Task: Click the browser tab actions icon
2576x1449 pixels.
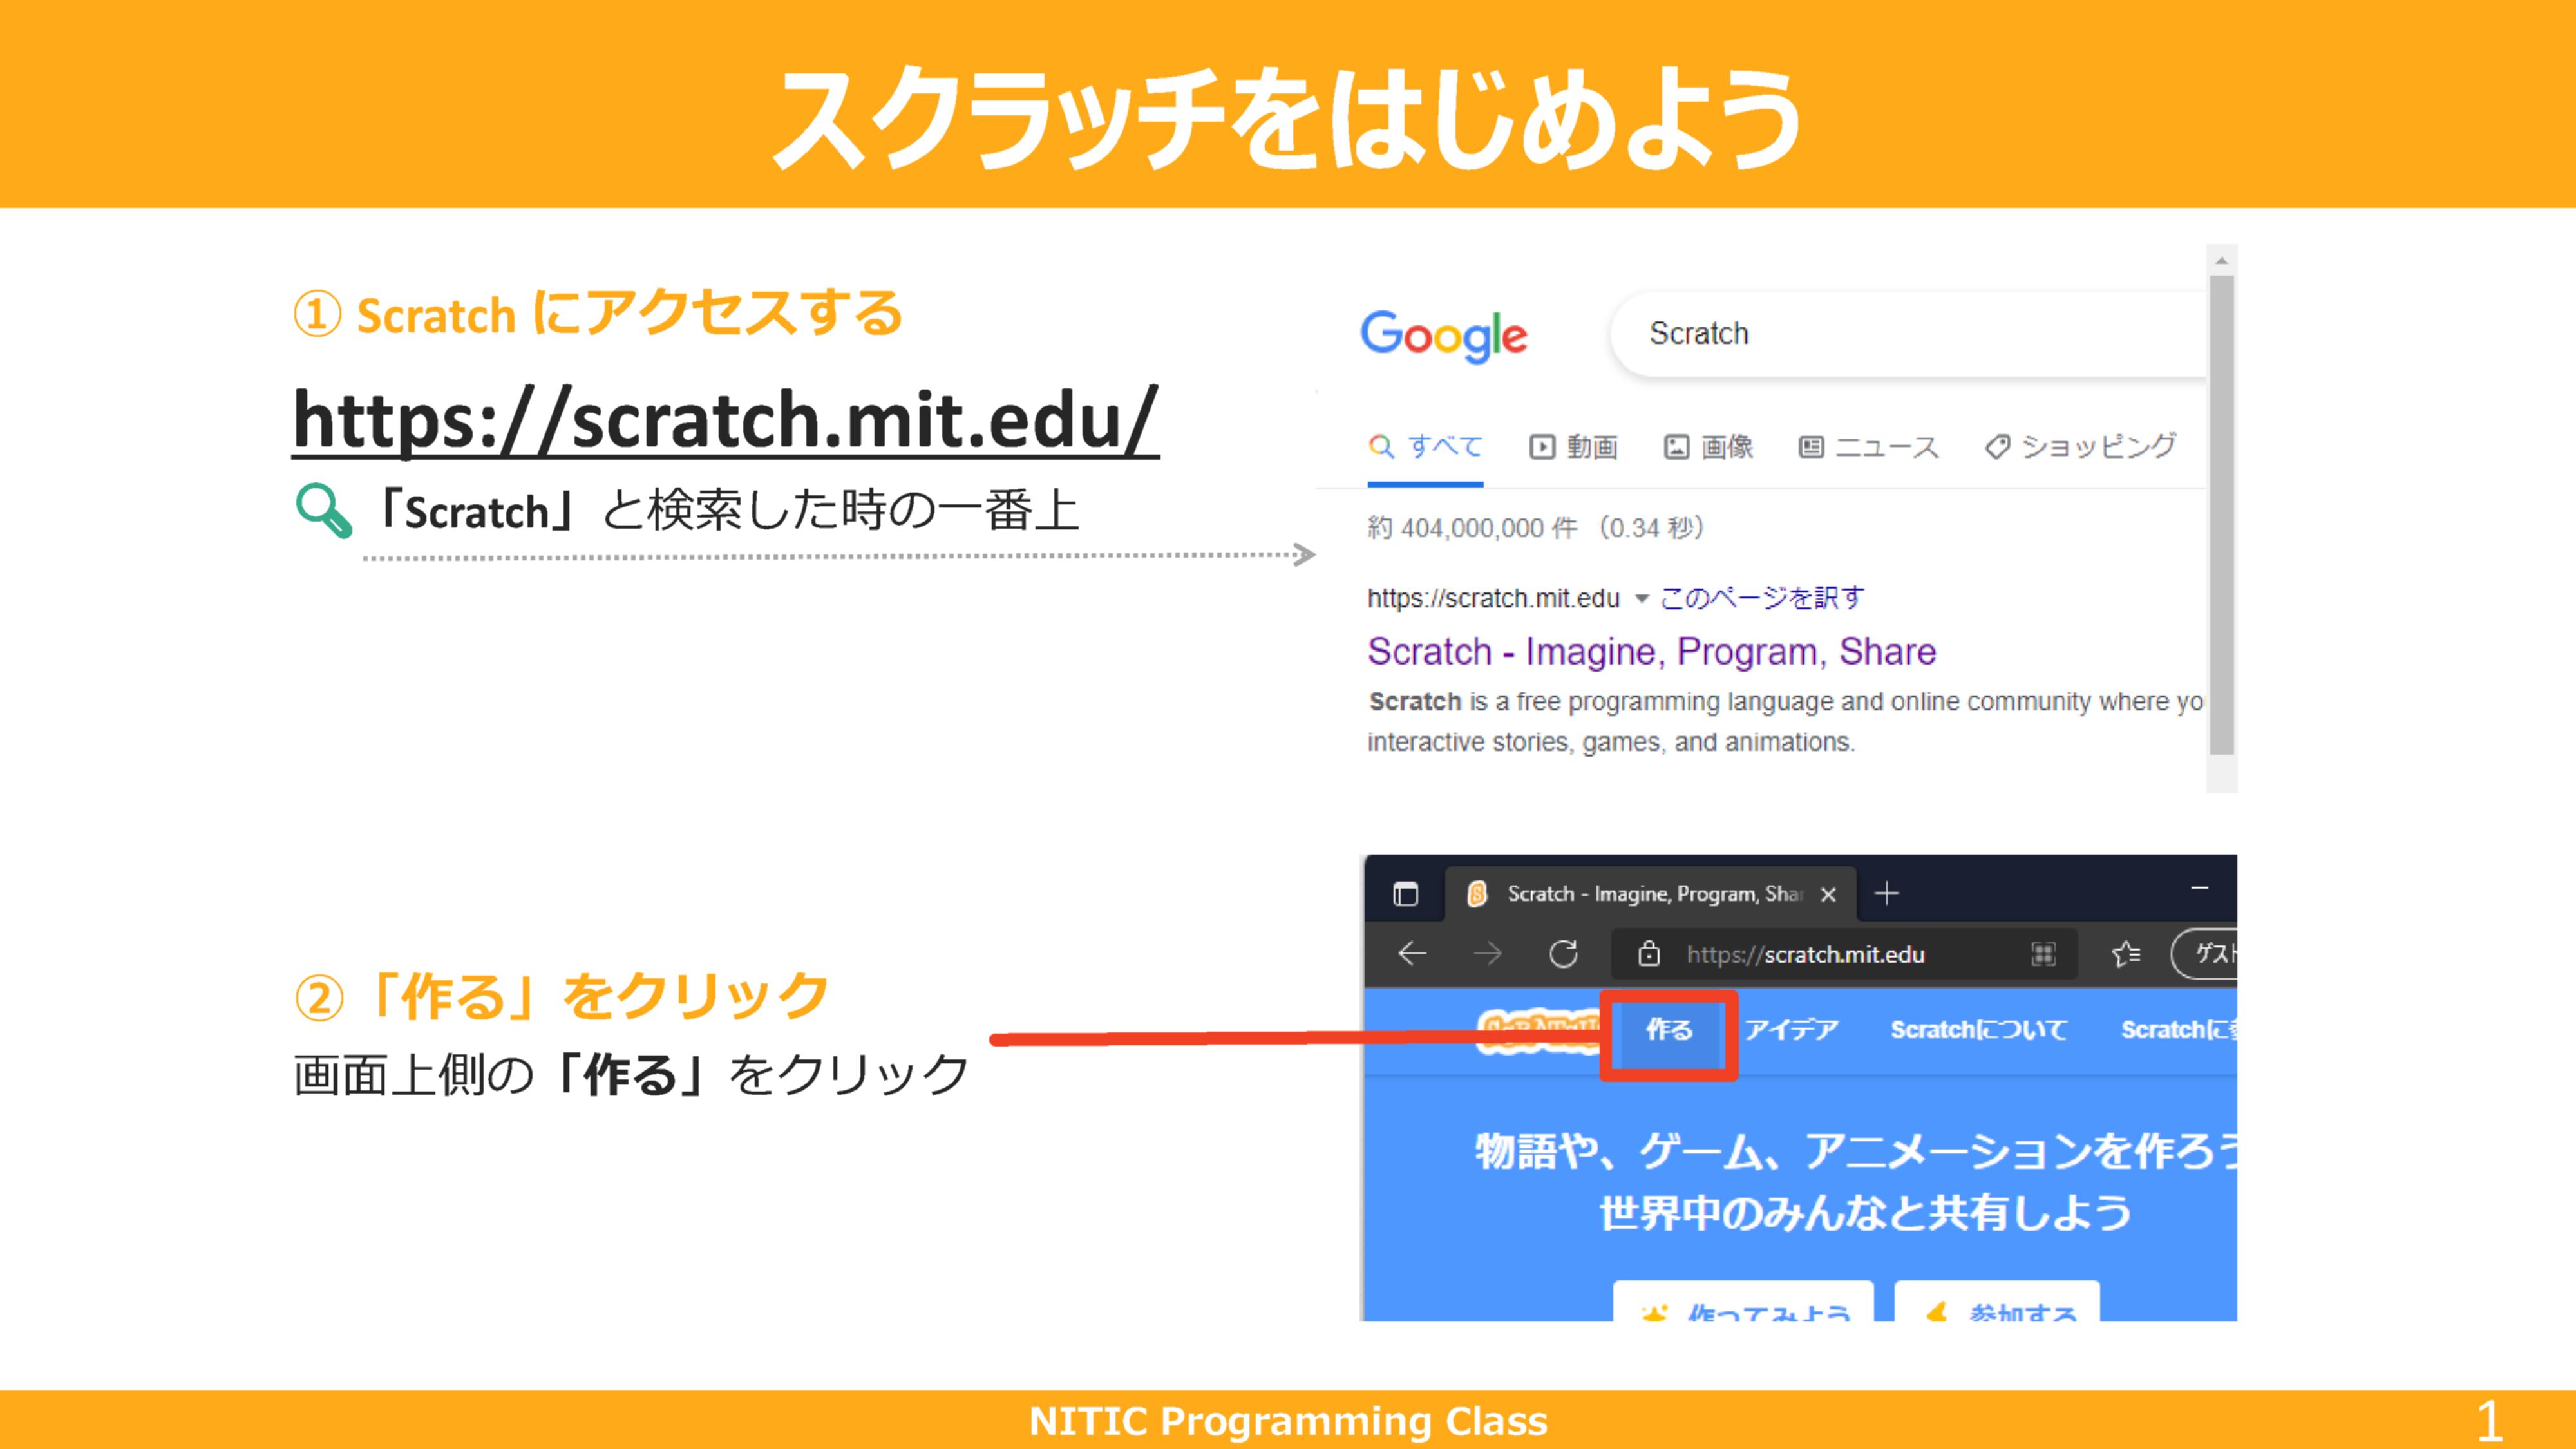Action: 1405,893
